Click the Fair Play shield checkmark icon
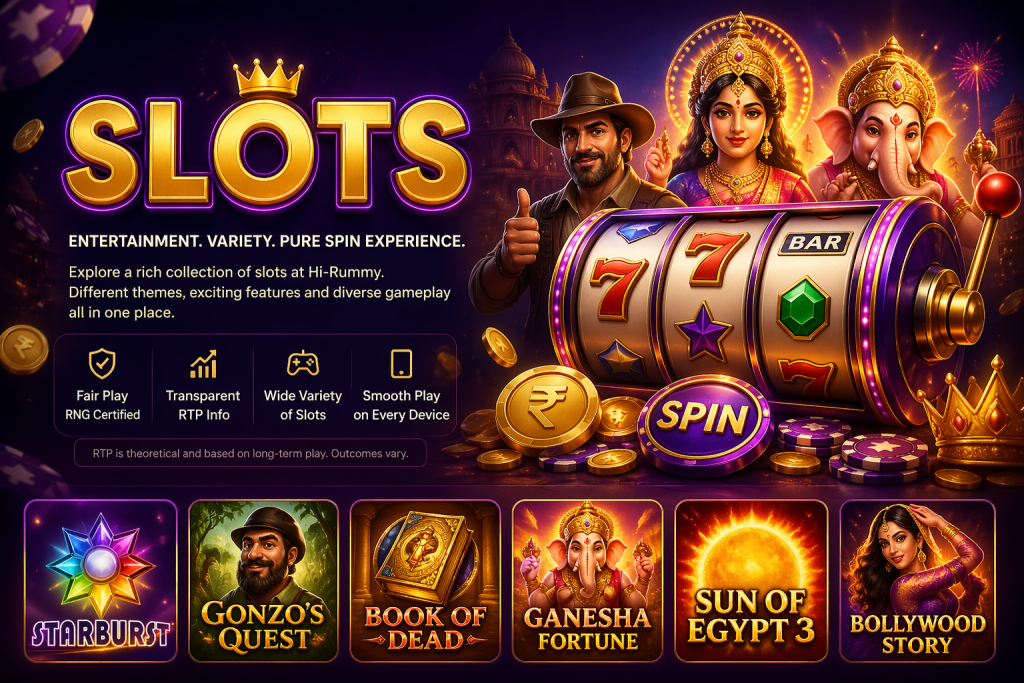 click(102, 364)
